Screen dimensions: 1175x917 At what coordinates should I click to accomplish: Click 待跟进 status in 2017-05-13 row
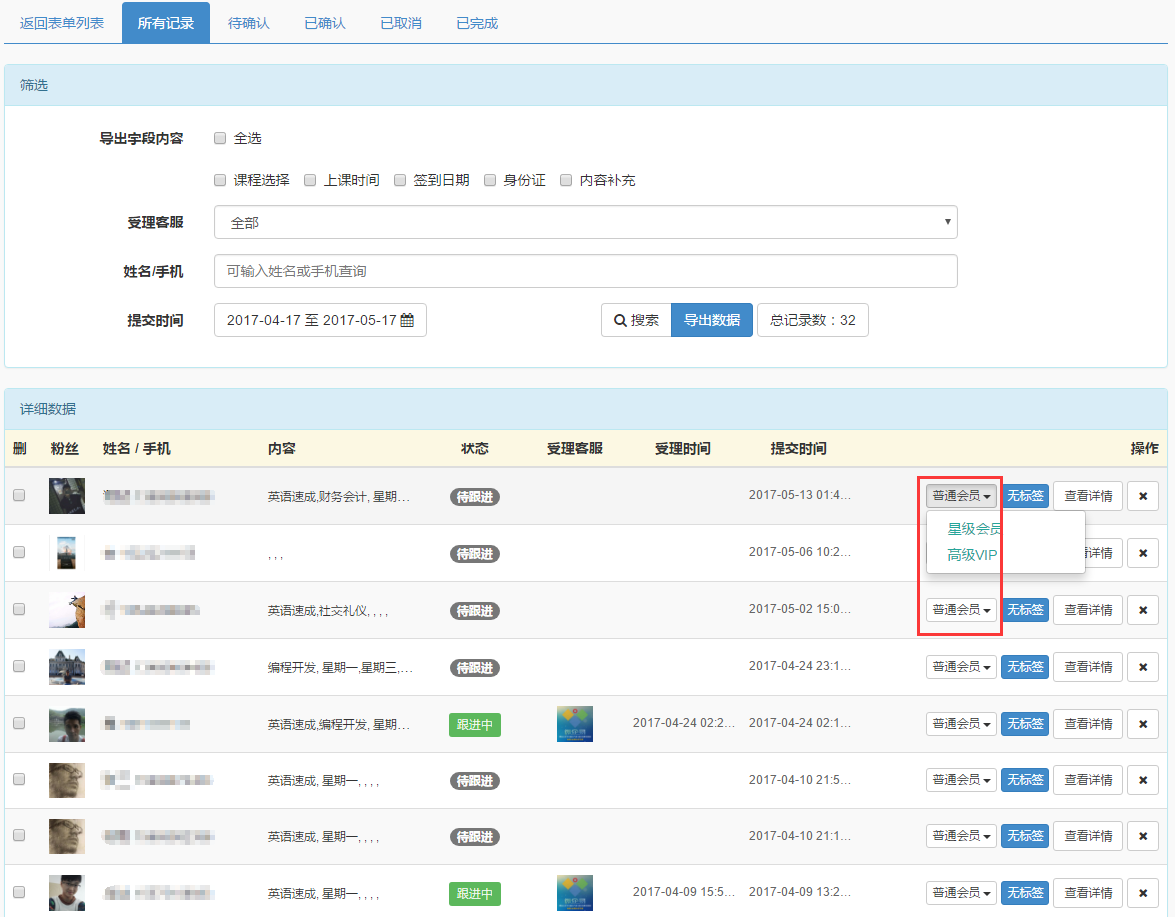[x=474, y=497]
